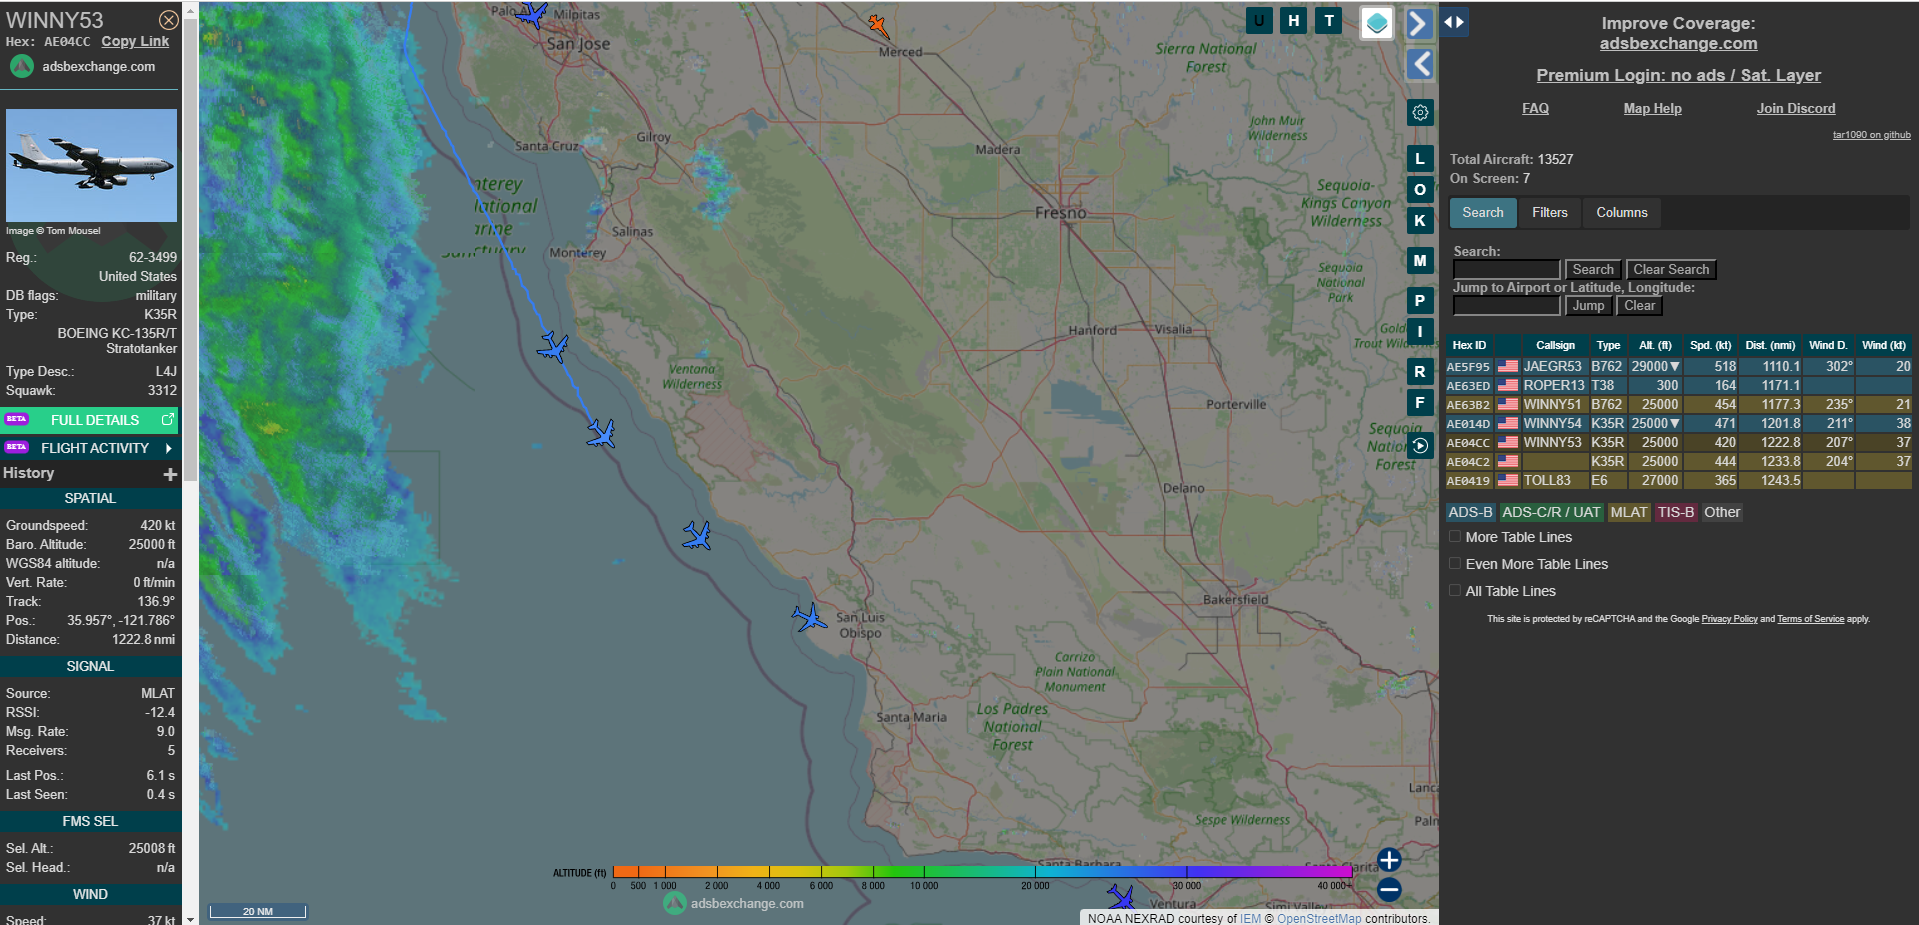Open map settings gear icon
Image resolution: width=1919 pixels, height=925 pixels.
click(x=1420, y=113)
